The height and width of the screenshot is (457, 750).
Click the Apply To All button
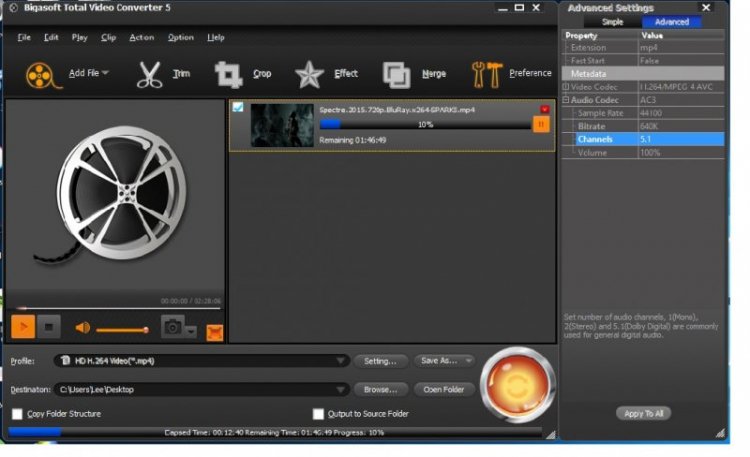click(643, 413)
